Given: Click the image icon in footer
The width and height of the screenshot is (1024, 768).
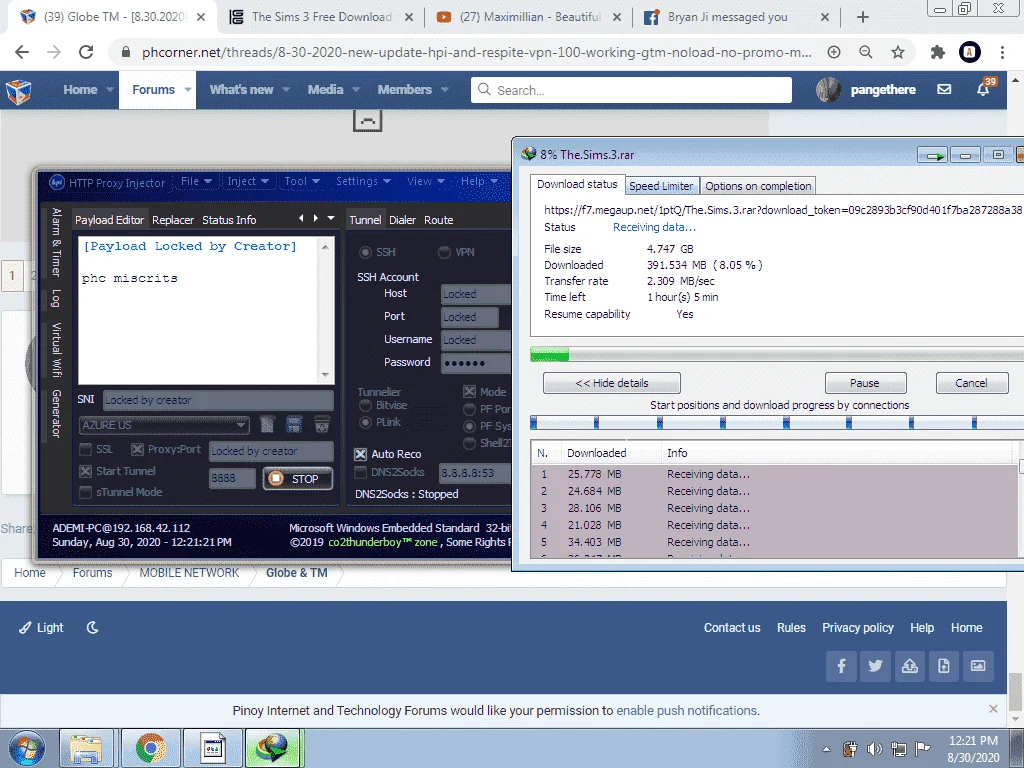Looking at the screenshot, I should point(978,666).
